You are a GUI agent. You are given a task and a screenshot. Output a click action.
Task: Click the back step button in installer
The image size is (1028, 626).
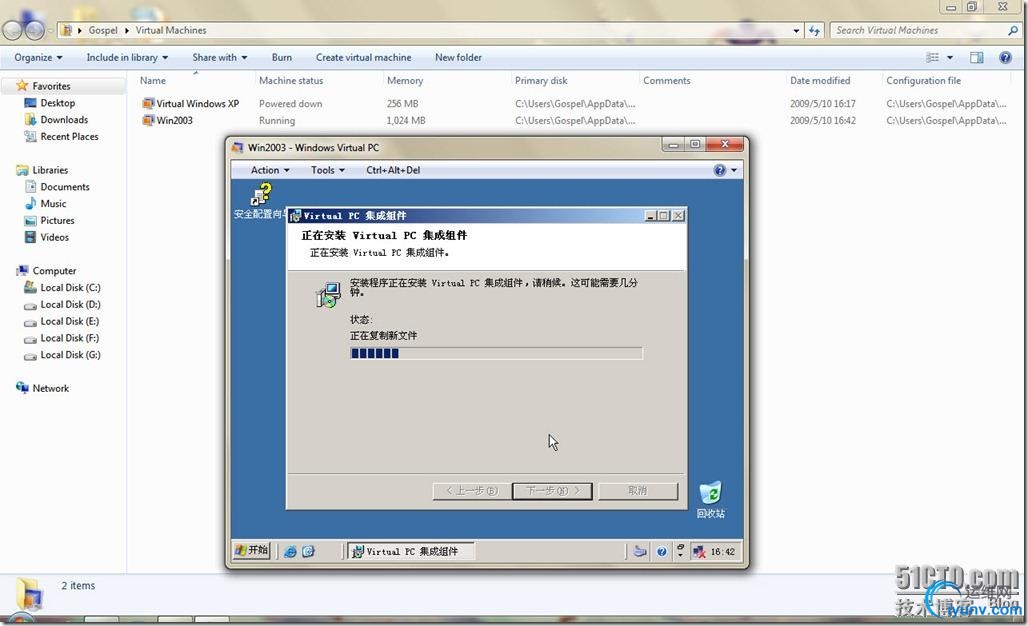tap(471, 491)
